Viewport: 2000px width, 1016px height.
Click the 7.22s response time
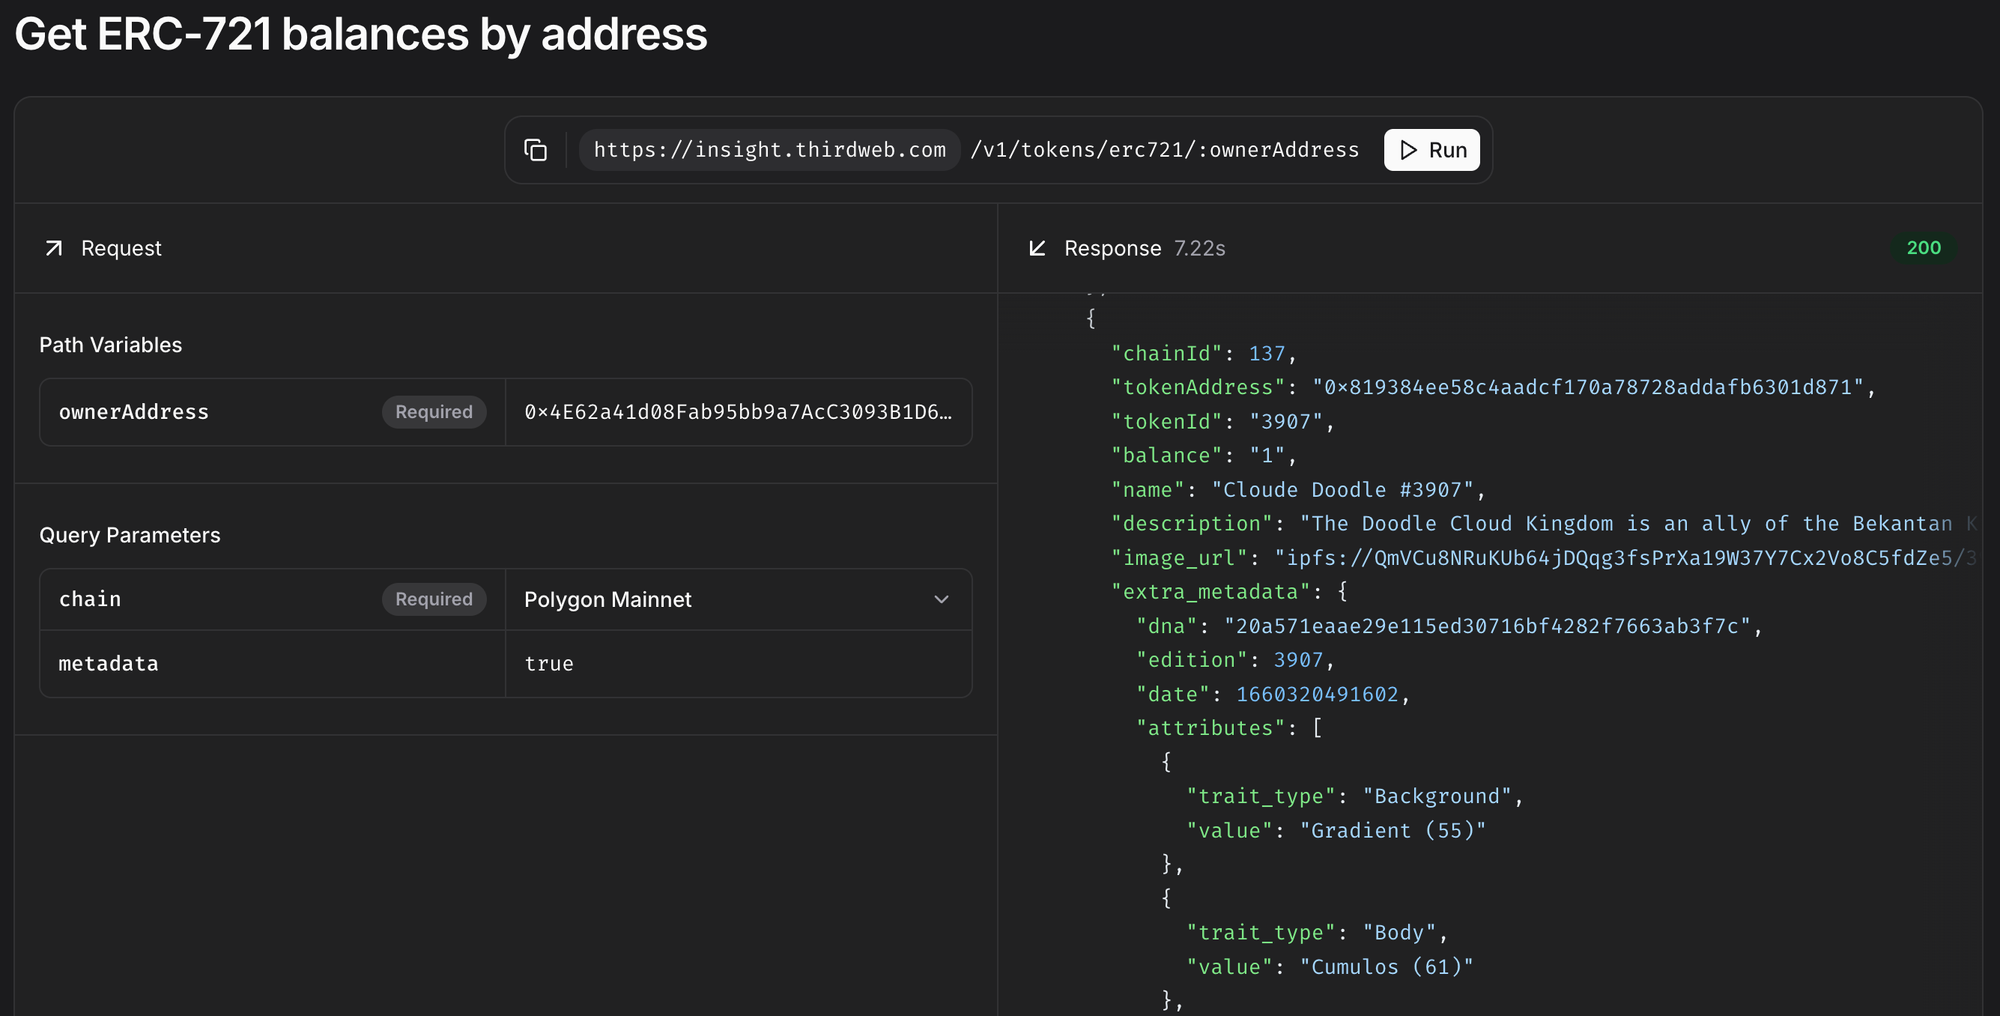[1200, 248]
